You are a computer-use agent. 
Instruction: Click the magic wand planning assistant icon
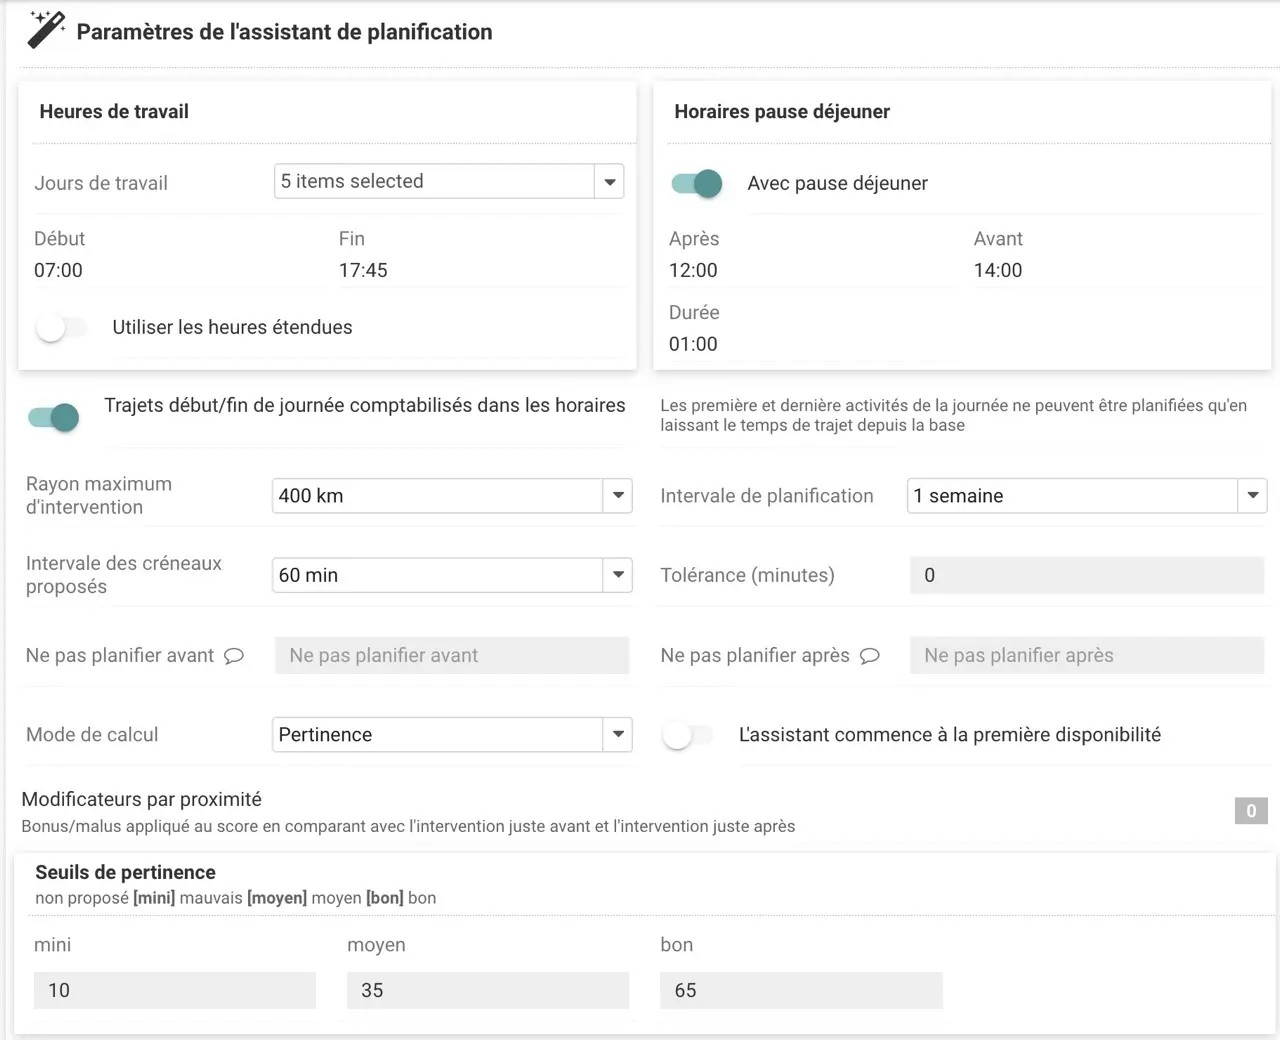[45, 30]
